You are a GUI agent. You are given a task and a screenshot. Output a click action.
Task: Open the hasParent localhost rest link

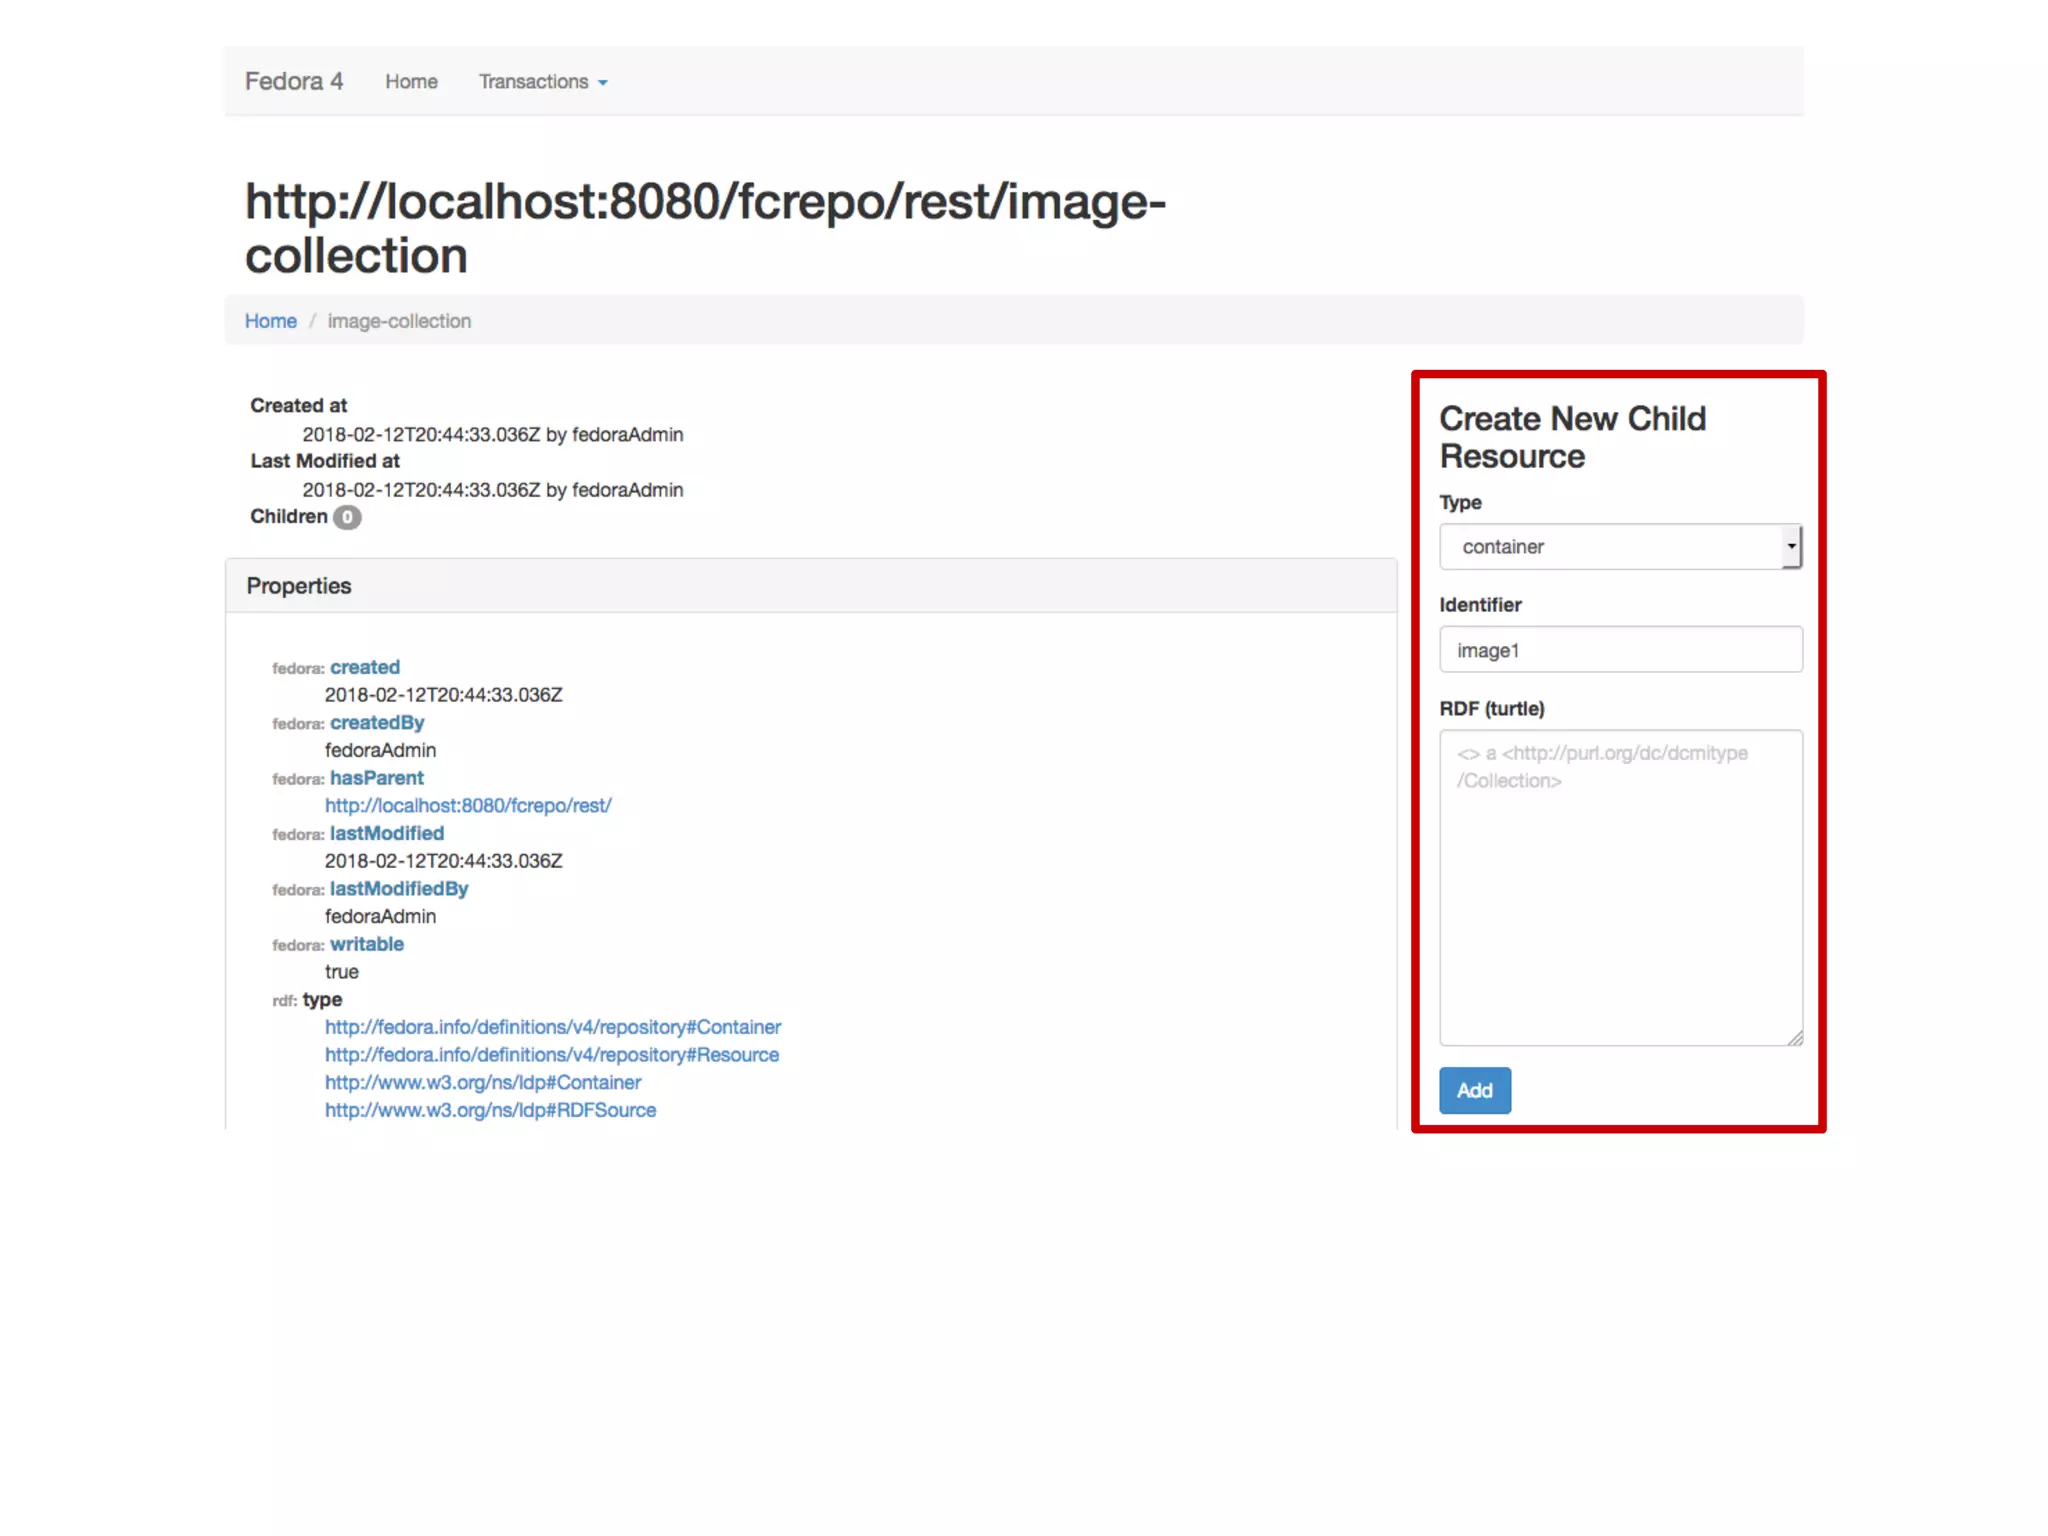(468, 805)
